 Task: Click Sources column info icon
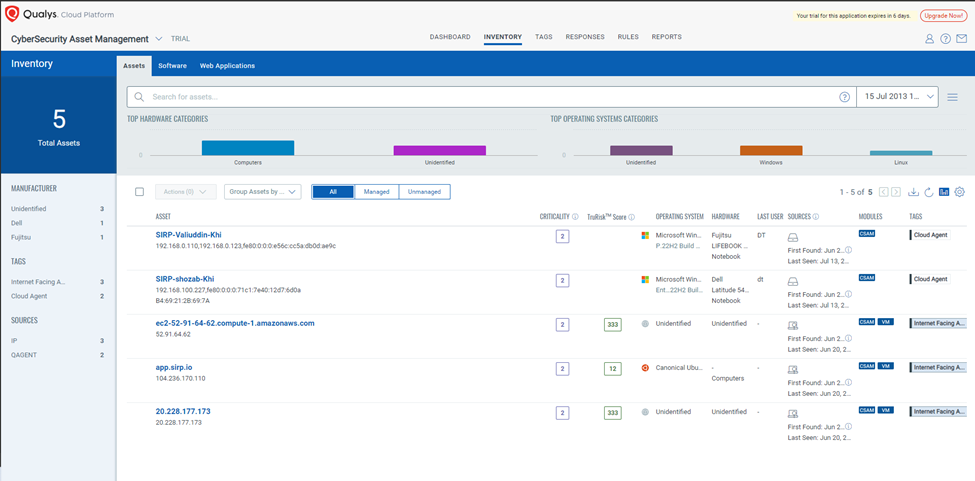click(x=815, y=217)
